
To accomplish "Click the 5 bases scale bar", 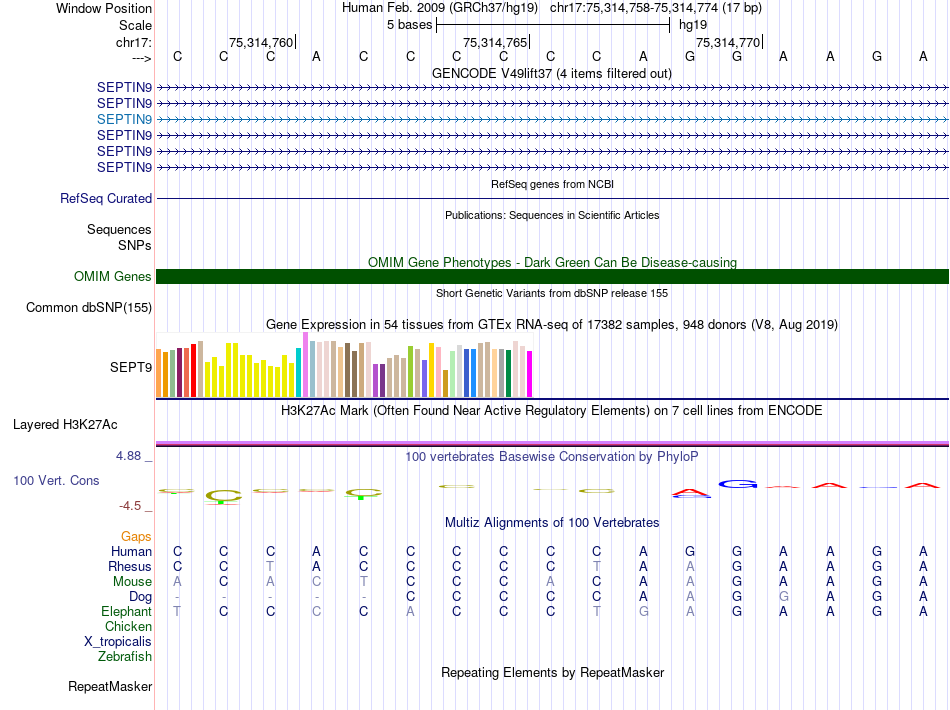I will tap(552, 24).
